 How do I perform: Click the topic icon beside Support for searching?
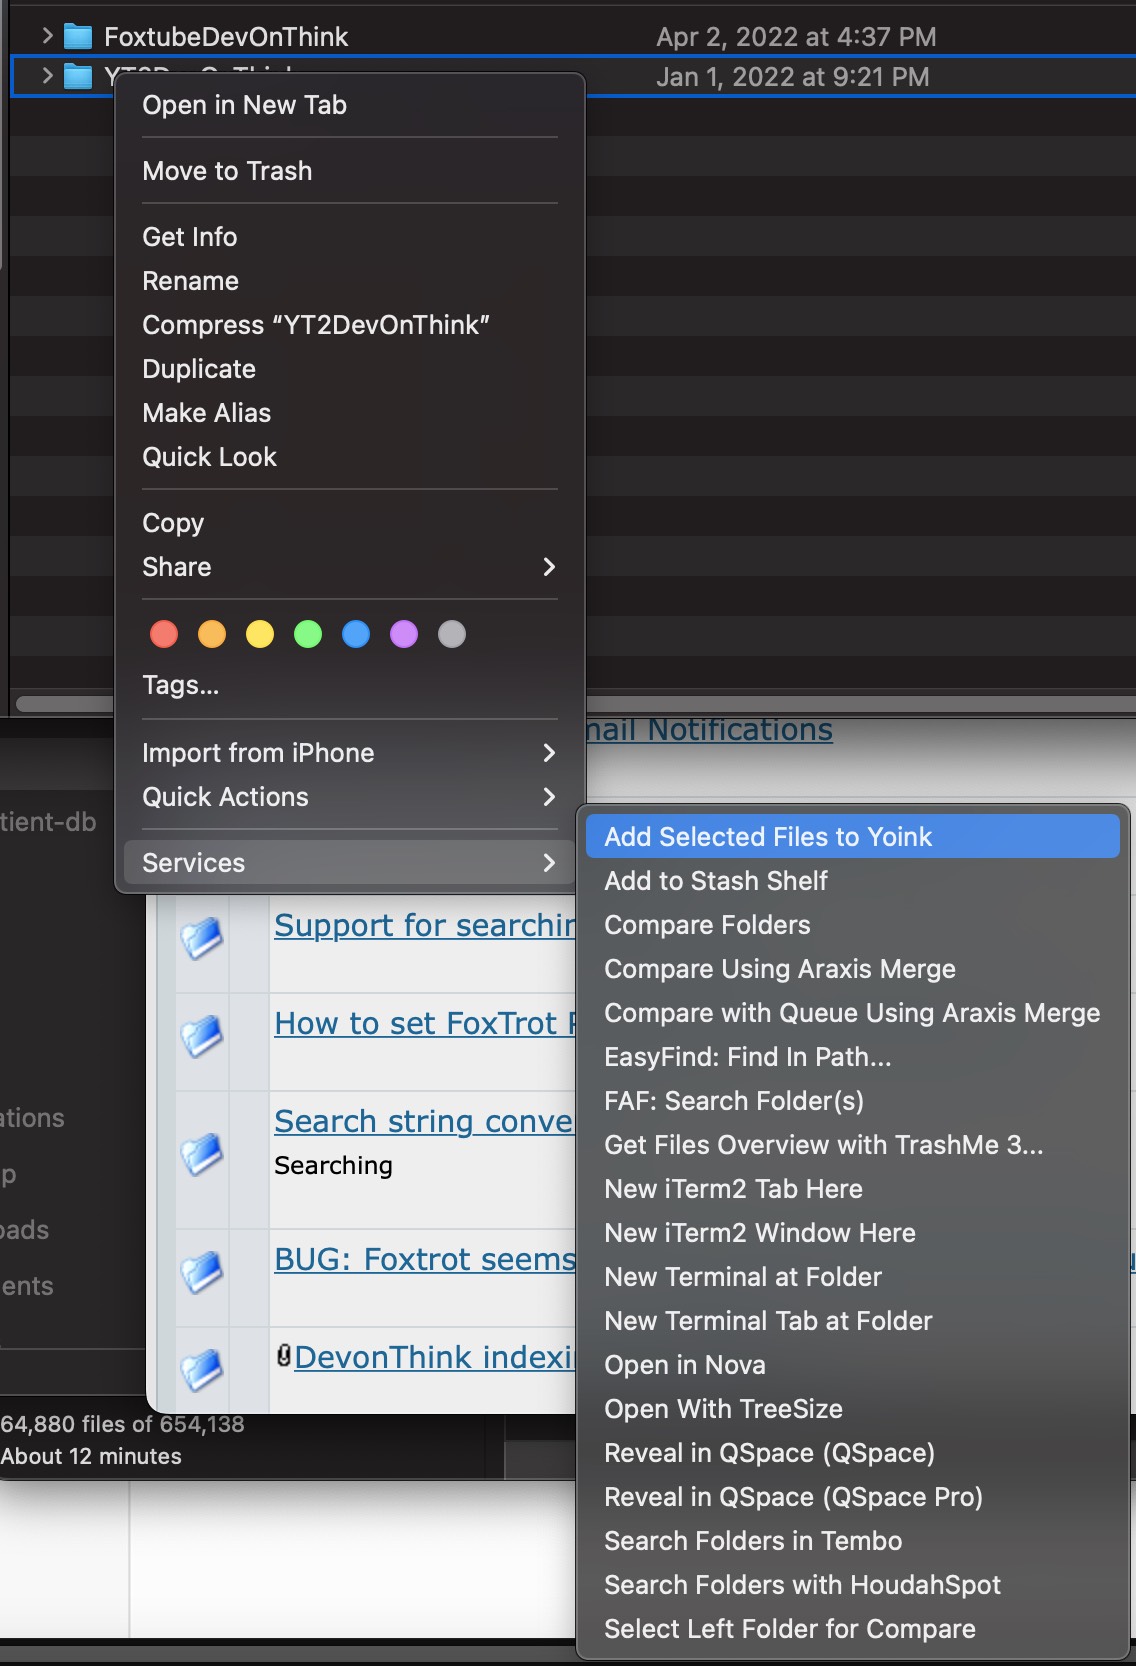point(202,937)
